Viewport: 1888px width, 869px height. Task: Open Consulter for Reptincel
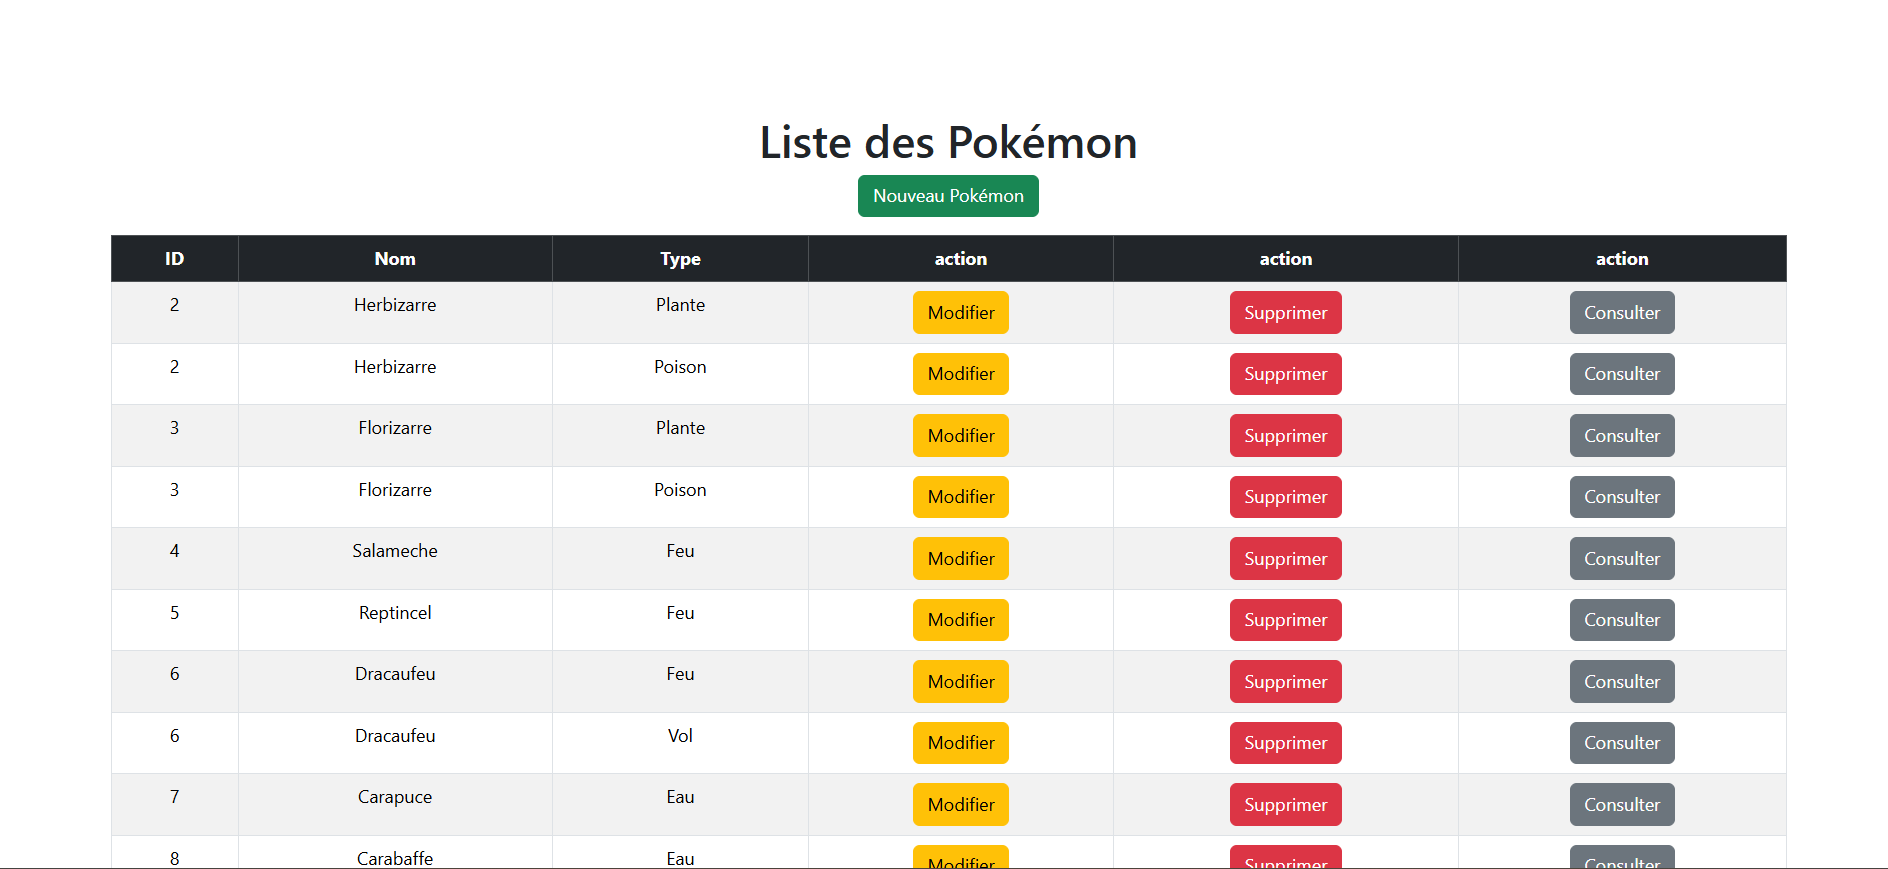click(x=1621, y=620)
